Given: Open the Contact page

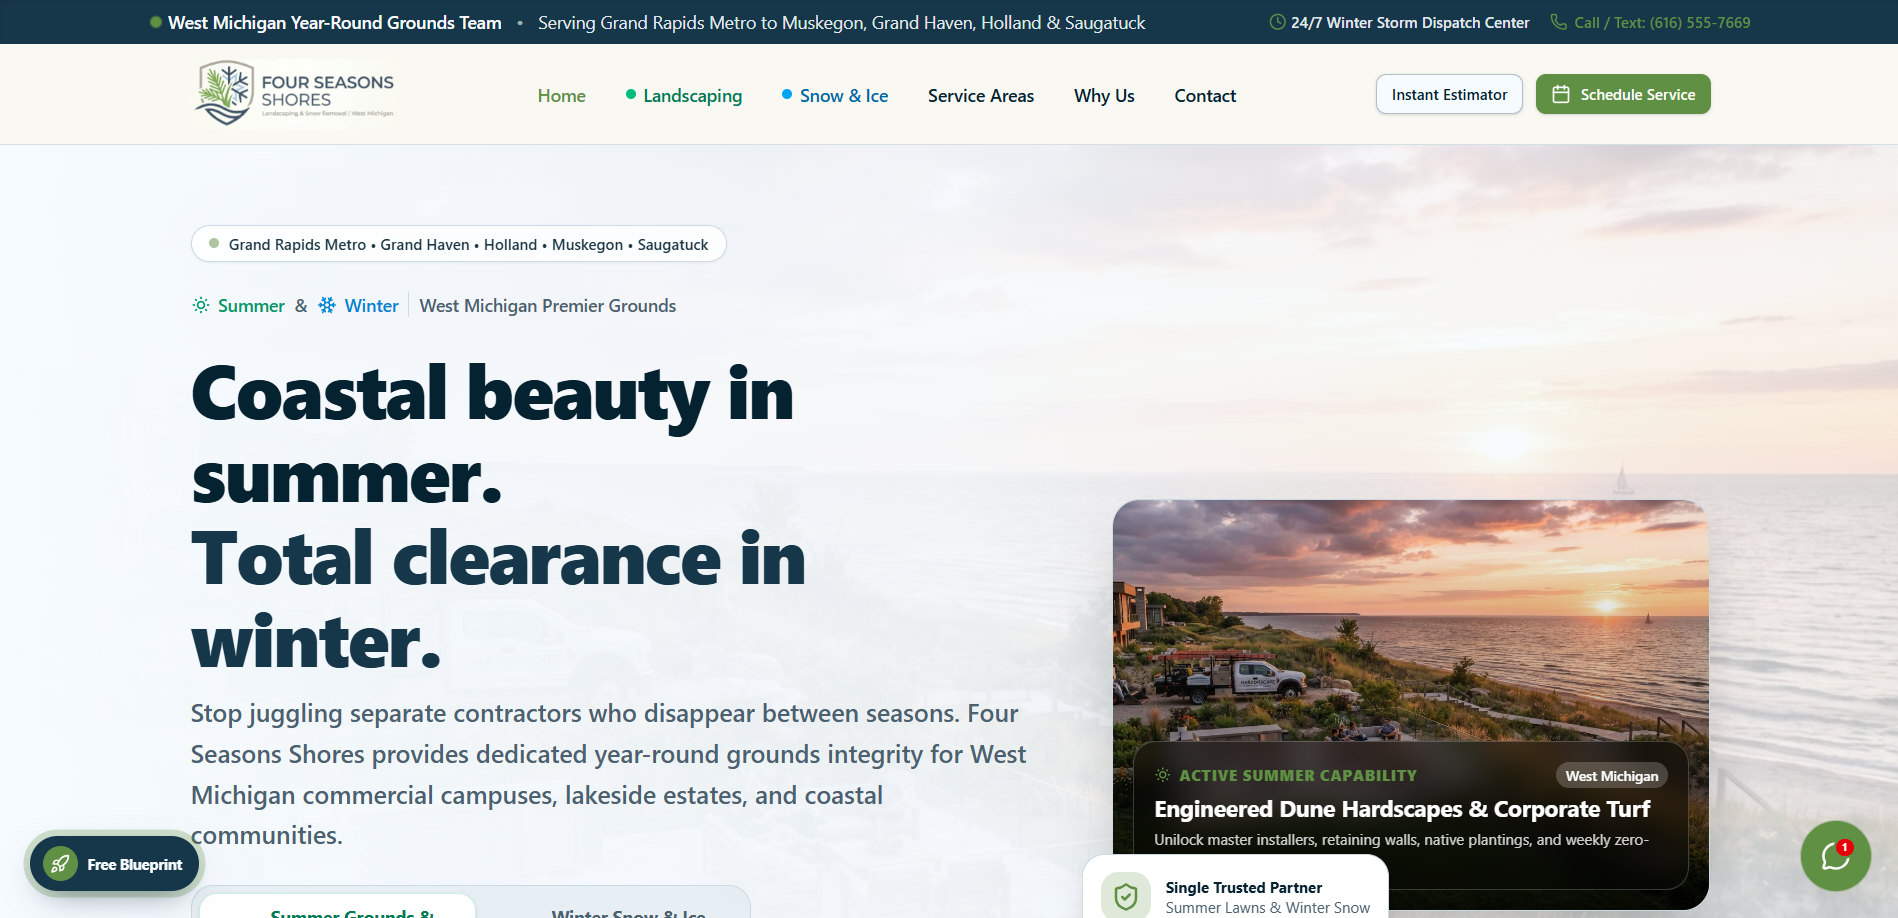Looking at the screenshot, I should [1205, 95].
